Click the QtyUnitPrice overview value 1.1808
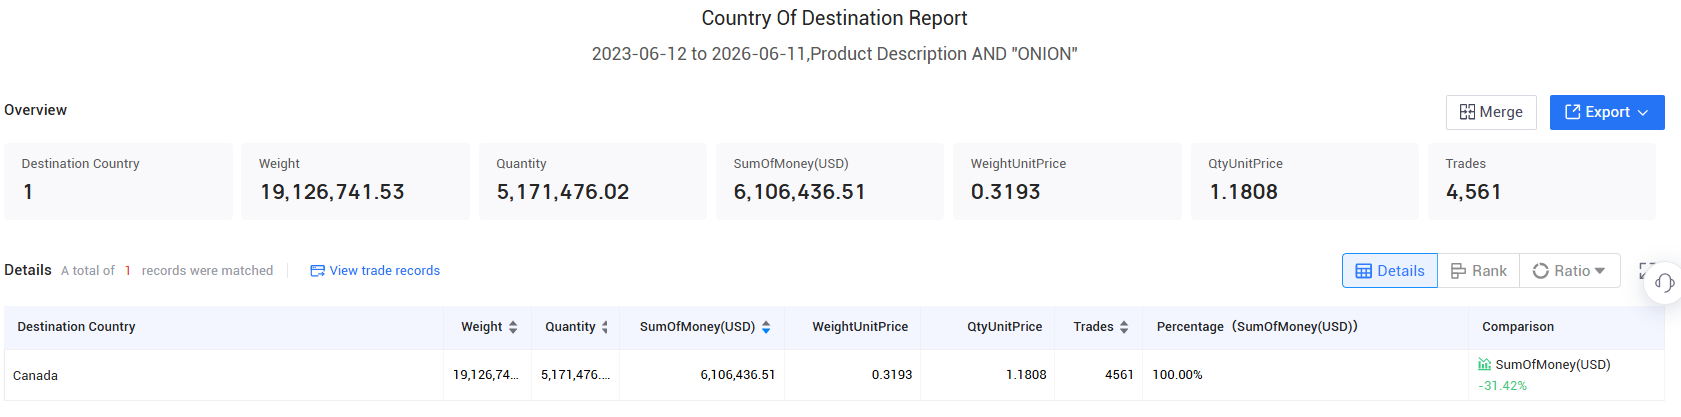The width and height of the screenshot is (1681, 417). (1243, 192)
